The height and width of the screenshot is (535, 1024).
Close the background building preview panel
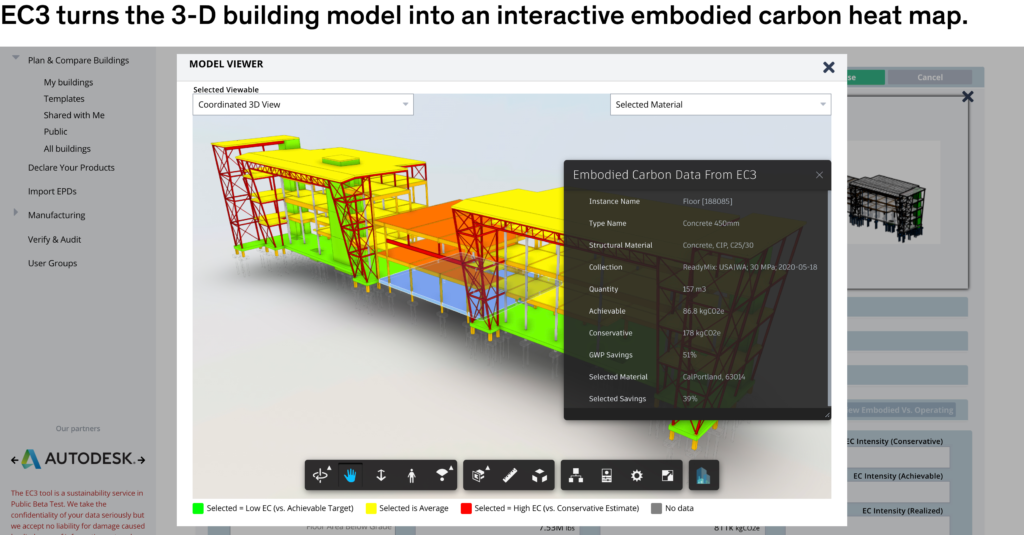(968, 97)
